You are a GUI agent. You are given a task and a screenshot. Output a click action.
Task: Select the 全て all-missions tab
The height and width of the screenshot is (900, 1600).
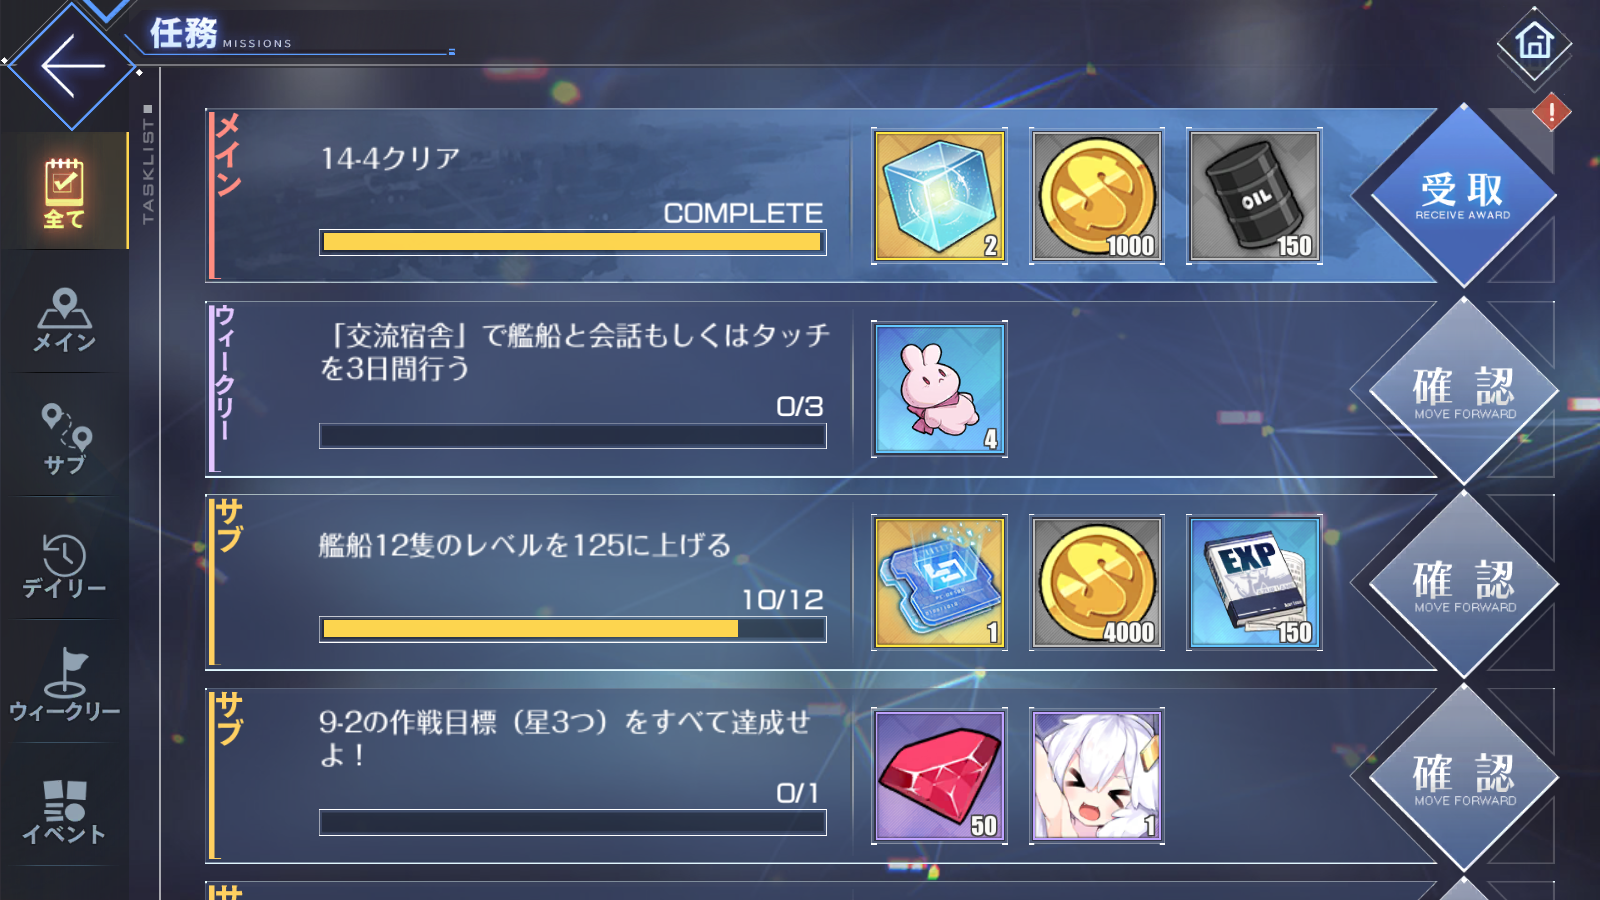65,192
